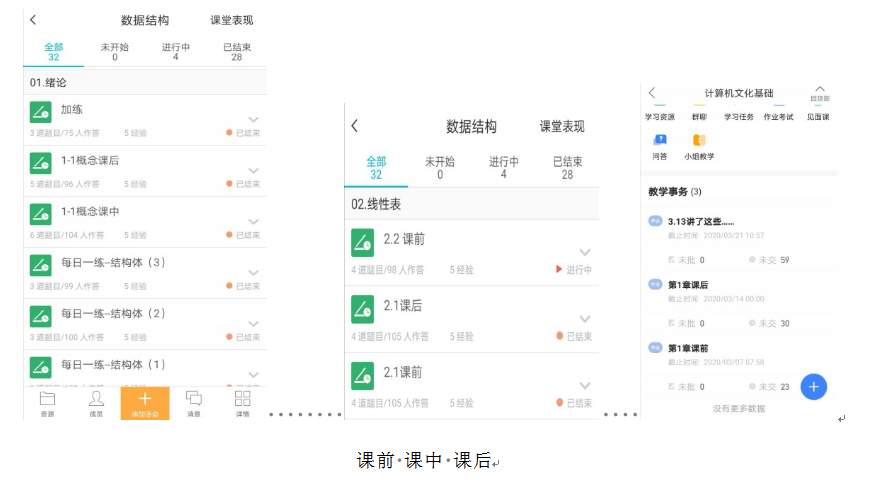The width and height of the screenshot is (883, 485).
Task: Open the 资源 folder icon in bottom bar
Action: tap(47, 400)
